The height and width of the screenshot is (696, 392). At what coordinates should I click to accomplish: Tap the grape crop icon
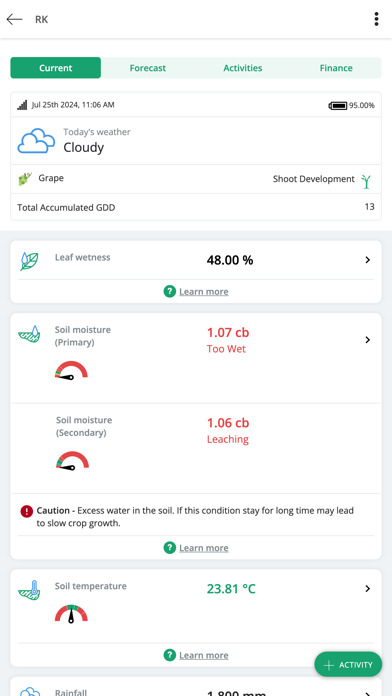(x=25, y=179)
